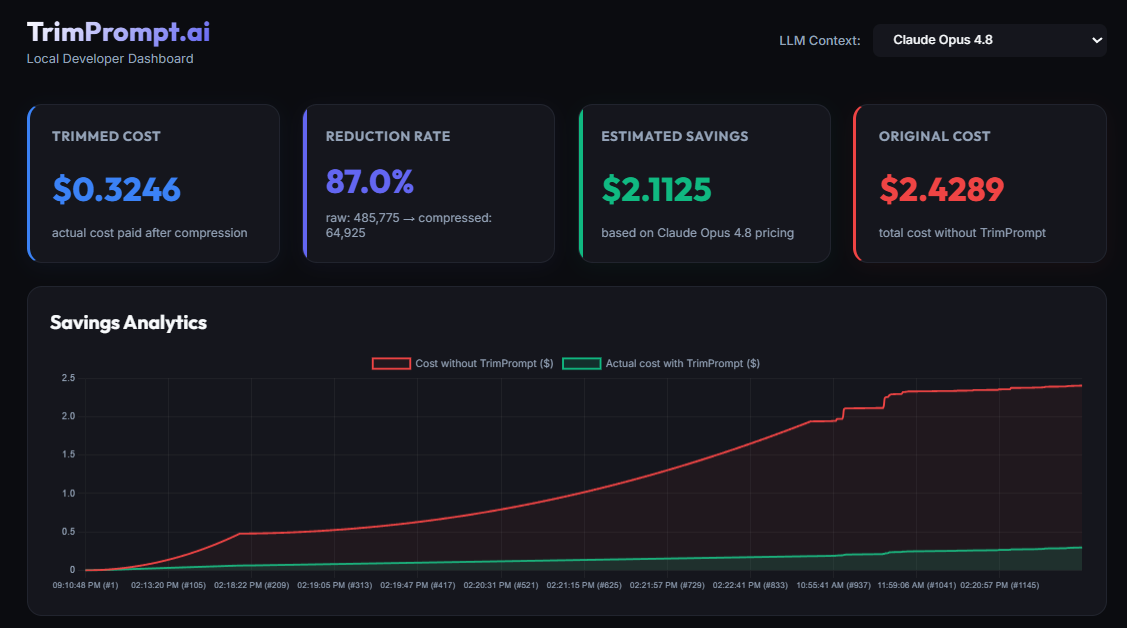Click the dropdown chevron arrow
Viewport: 1127px width, 628px height.
(x=1097, y=40)
